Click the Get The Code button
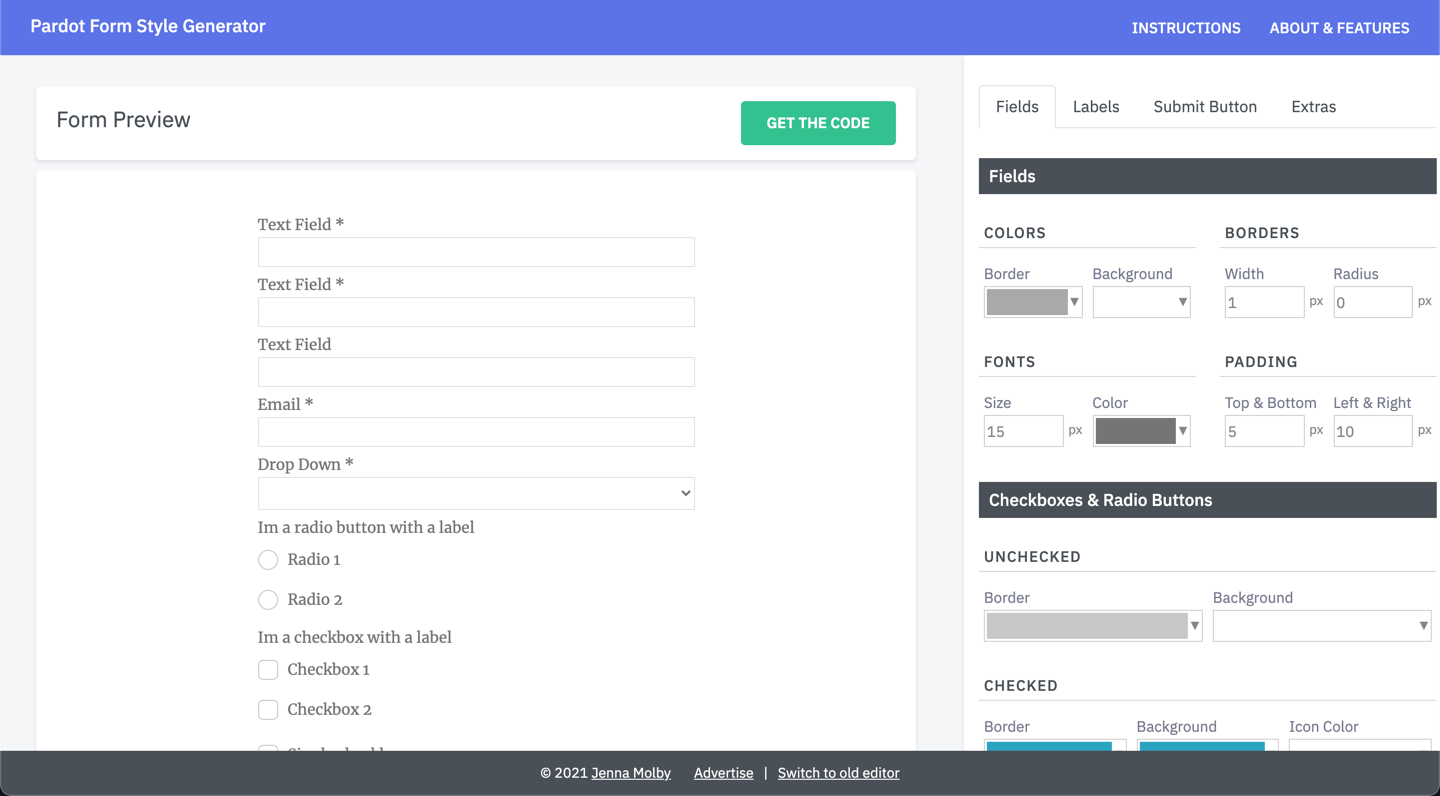Screen dimensions: 1440x796 pyautogui.click(x=817, y=123)
